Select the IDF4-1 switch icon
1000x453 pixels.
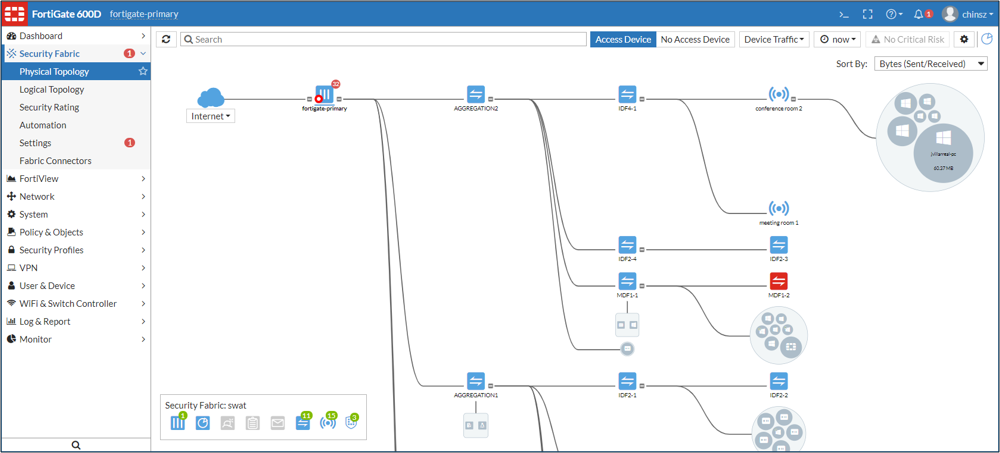(628, 94)
